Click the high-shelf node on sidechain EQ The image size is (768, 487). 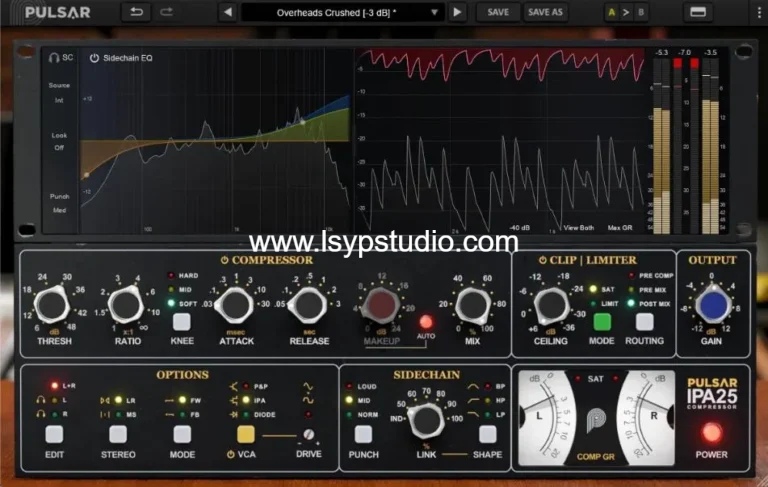pyautogui.click(x=303, y=122)
